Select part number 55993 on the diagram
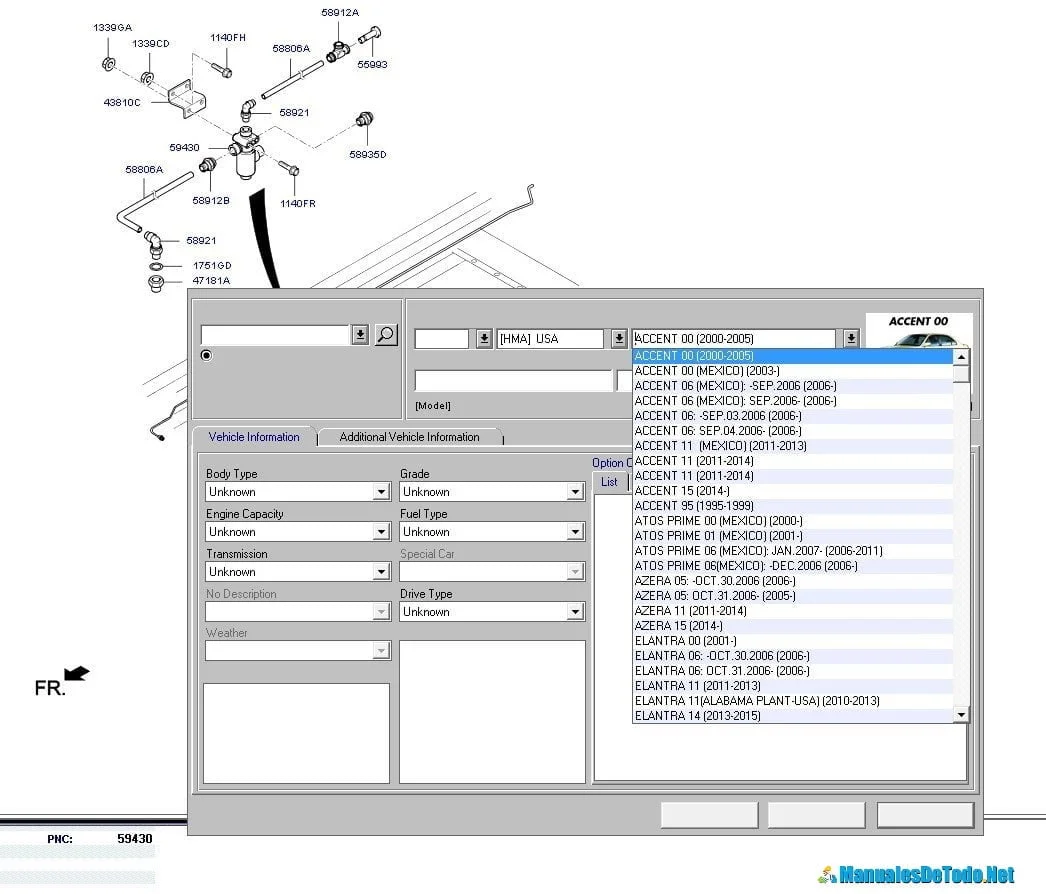The image size is (1046, 894). pyautogui.click(x=372, y=64)
